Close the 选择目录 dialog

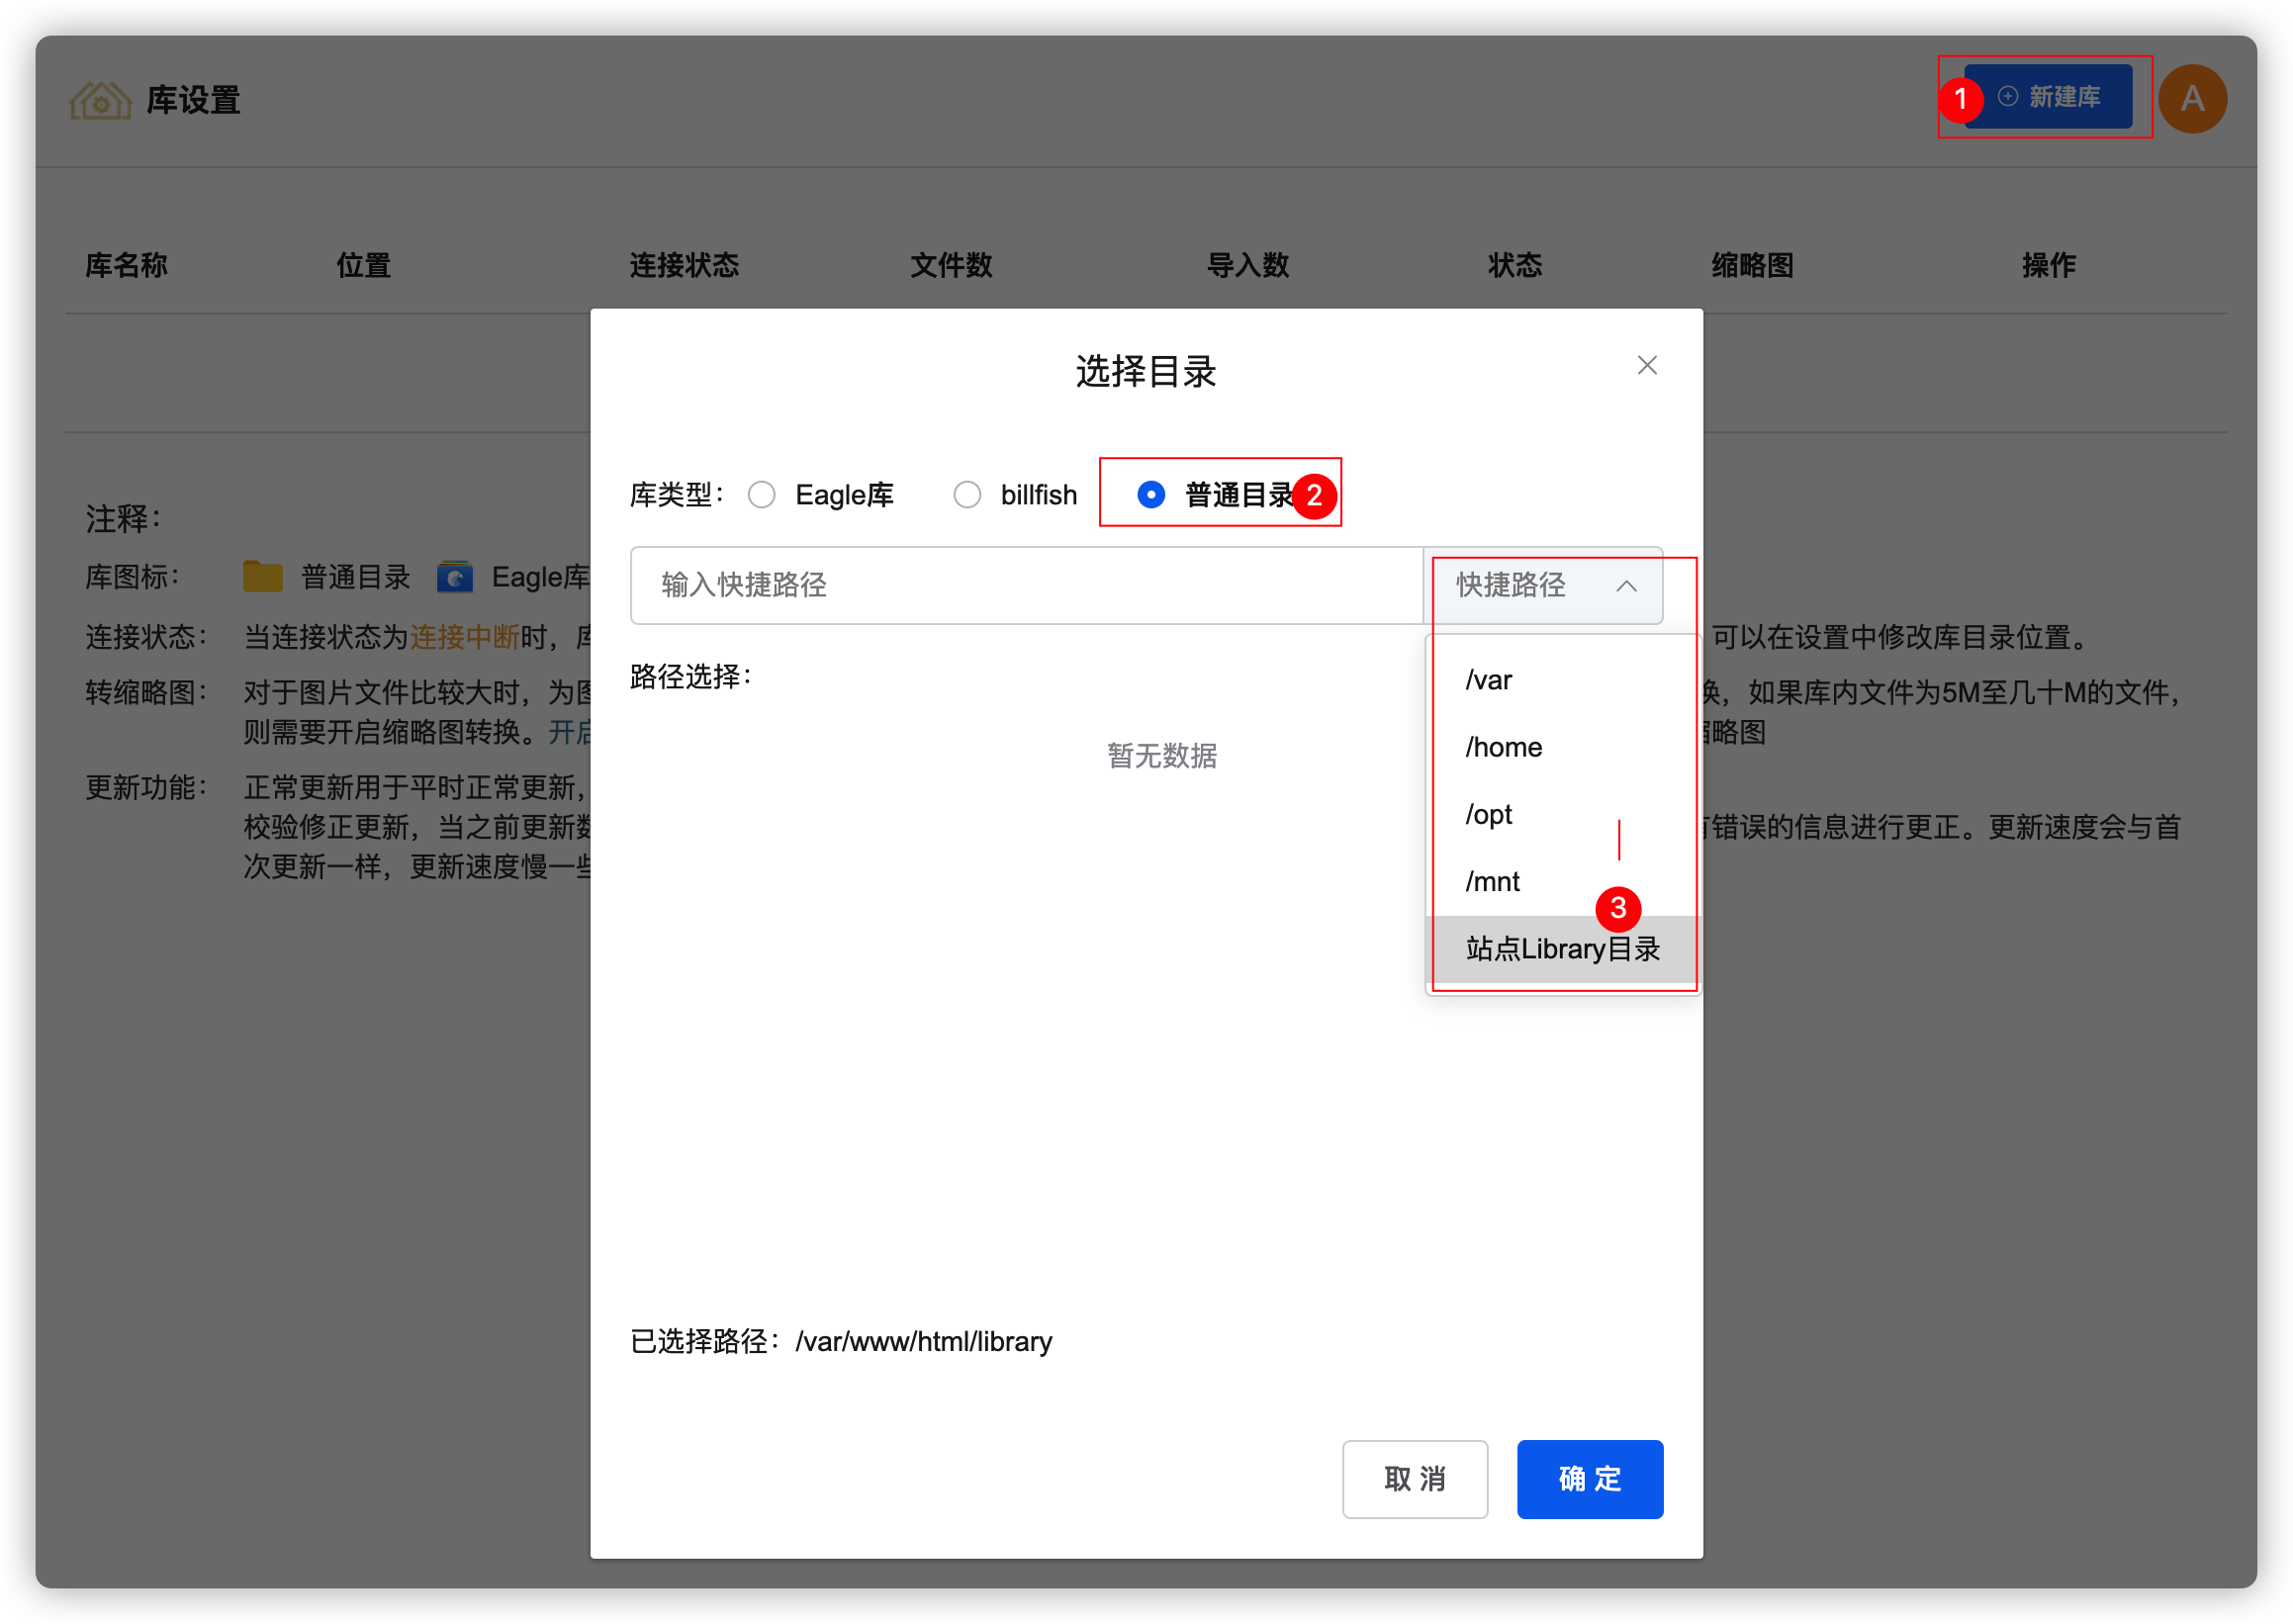tap(1647, 365)
